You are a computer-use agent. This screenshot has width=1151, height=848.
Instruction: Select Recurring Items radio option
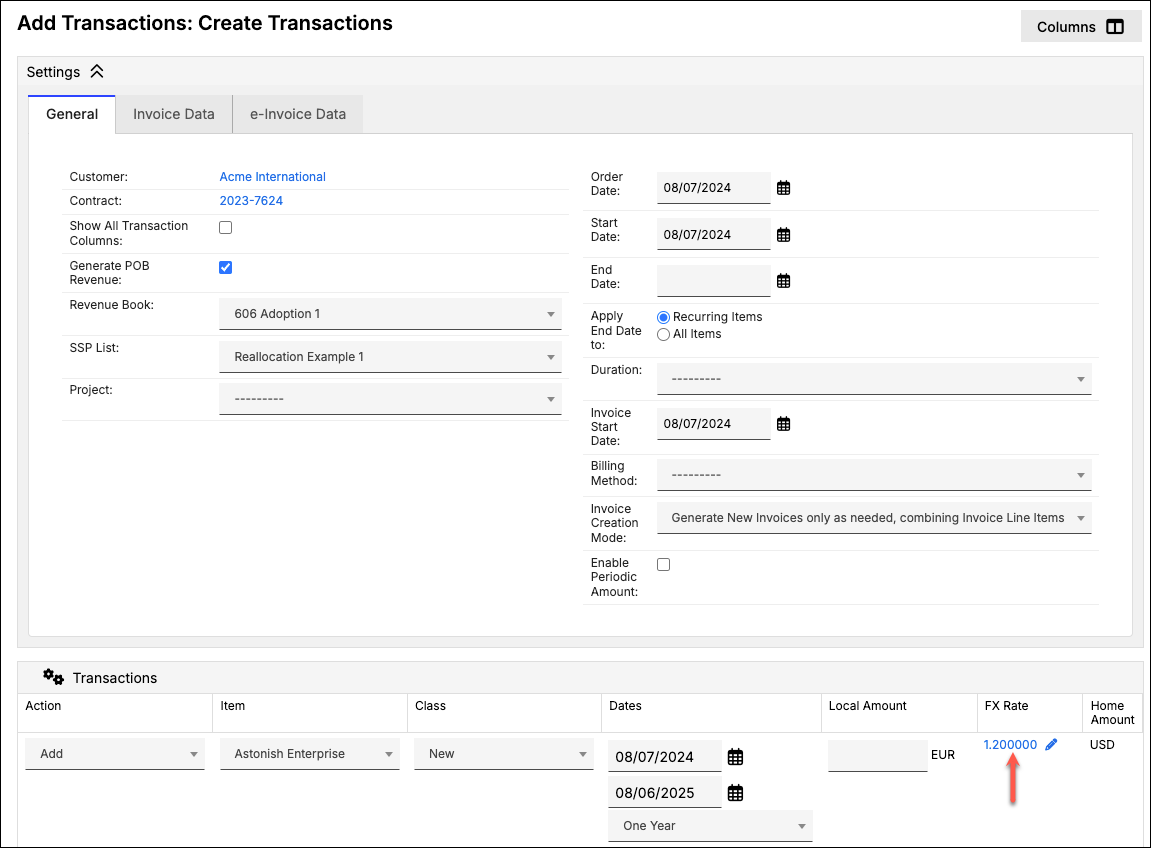tap(664, 317)
